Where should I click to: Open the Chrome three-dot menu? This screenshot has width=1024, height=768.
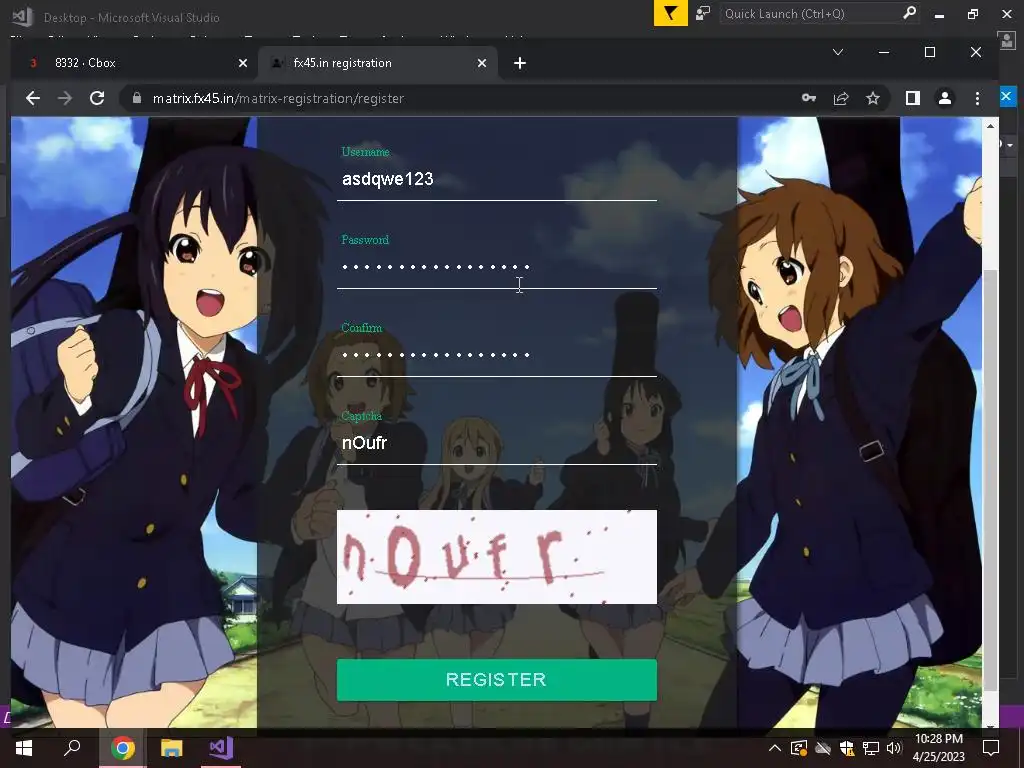[977, 99]
